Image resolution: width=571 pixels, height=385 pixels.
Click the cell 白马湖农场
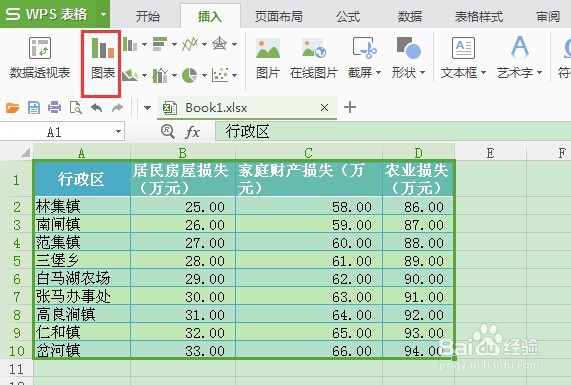[x=82, y=279]
